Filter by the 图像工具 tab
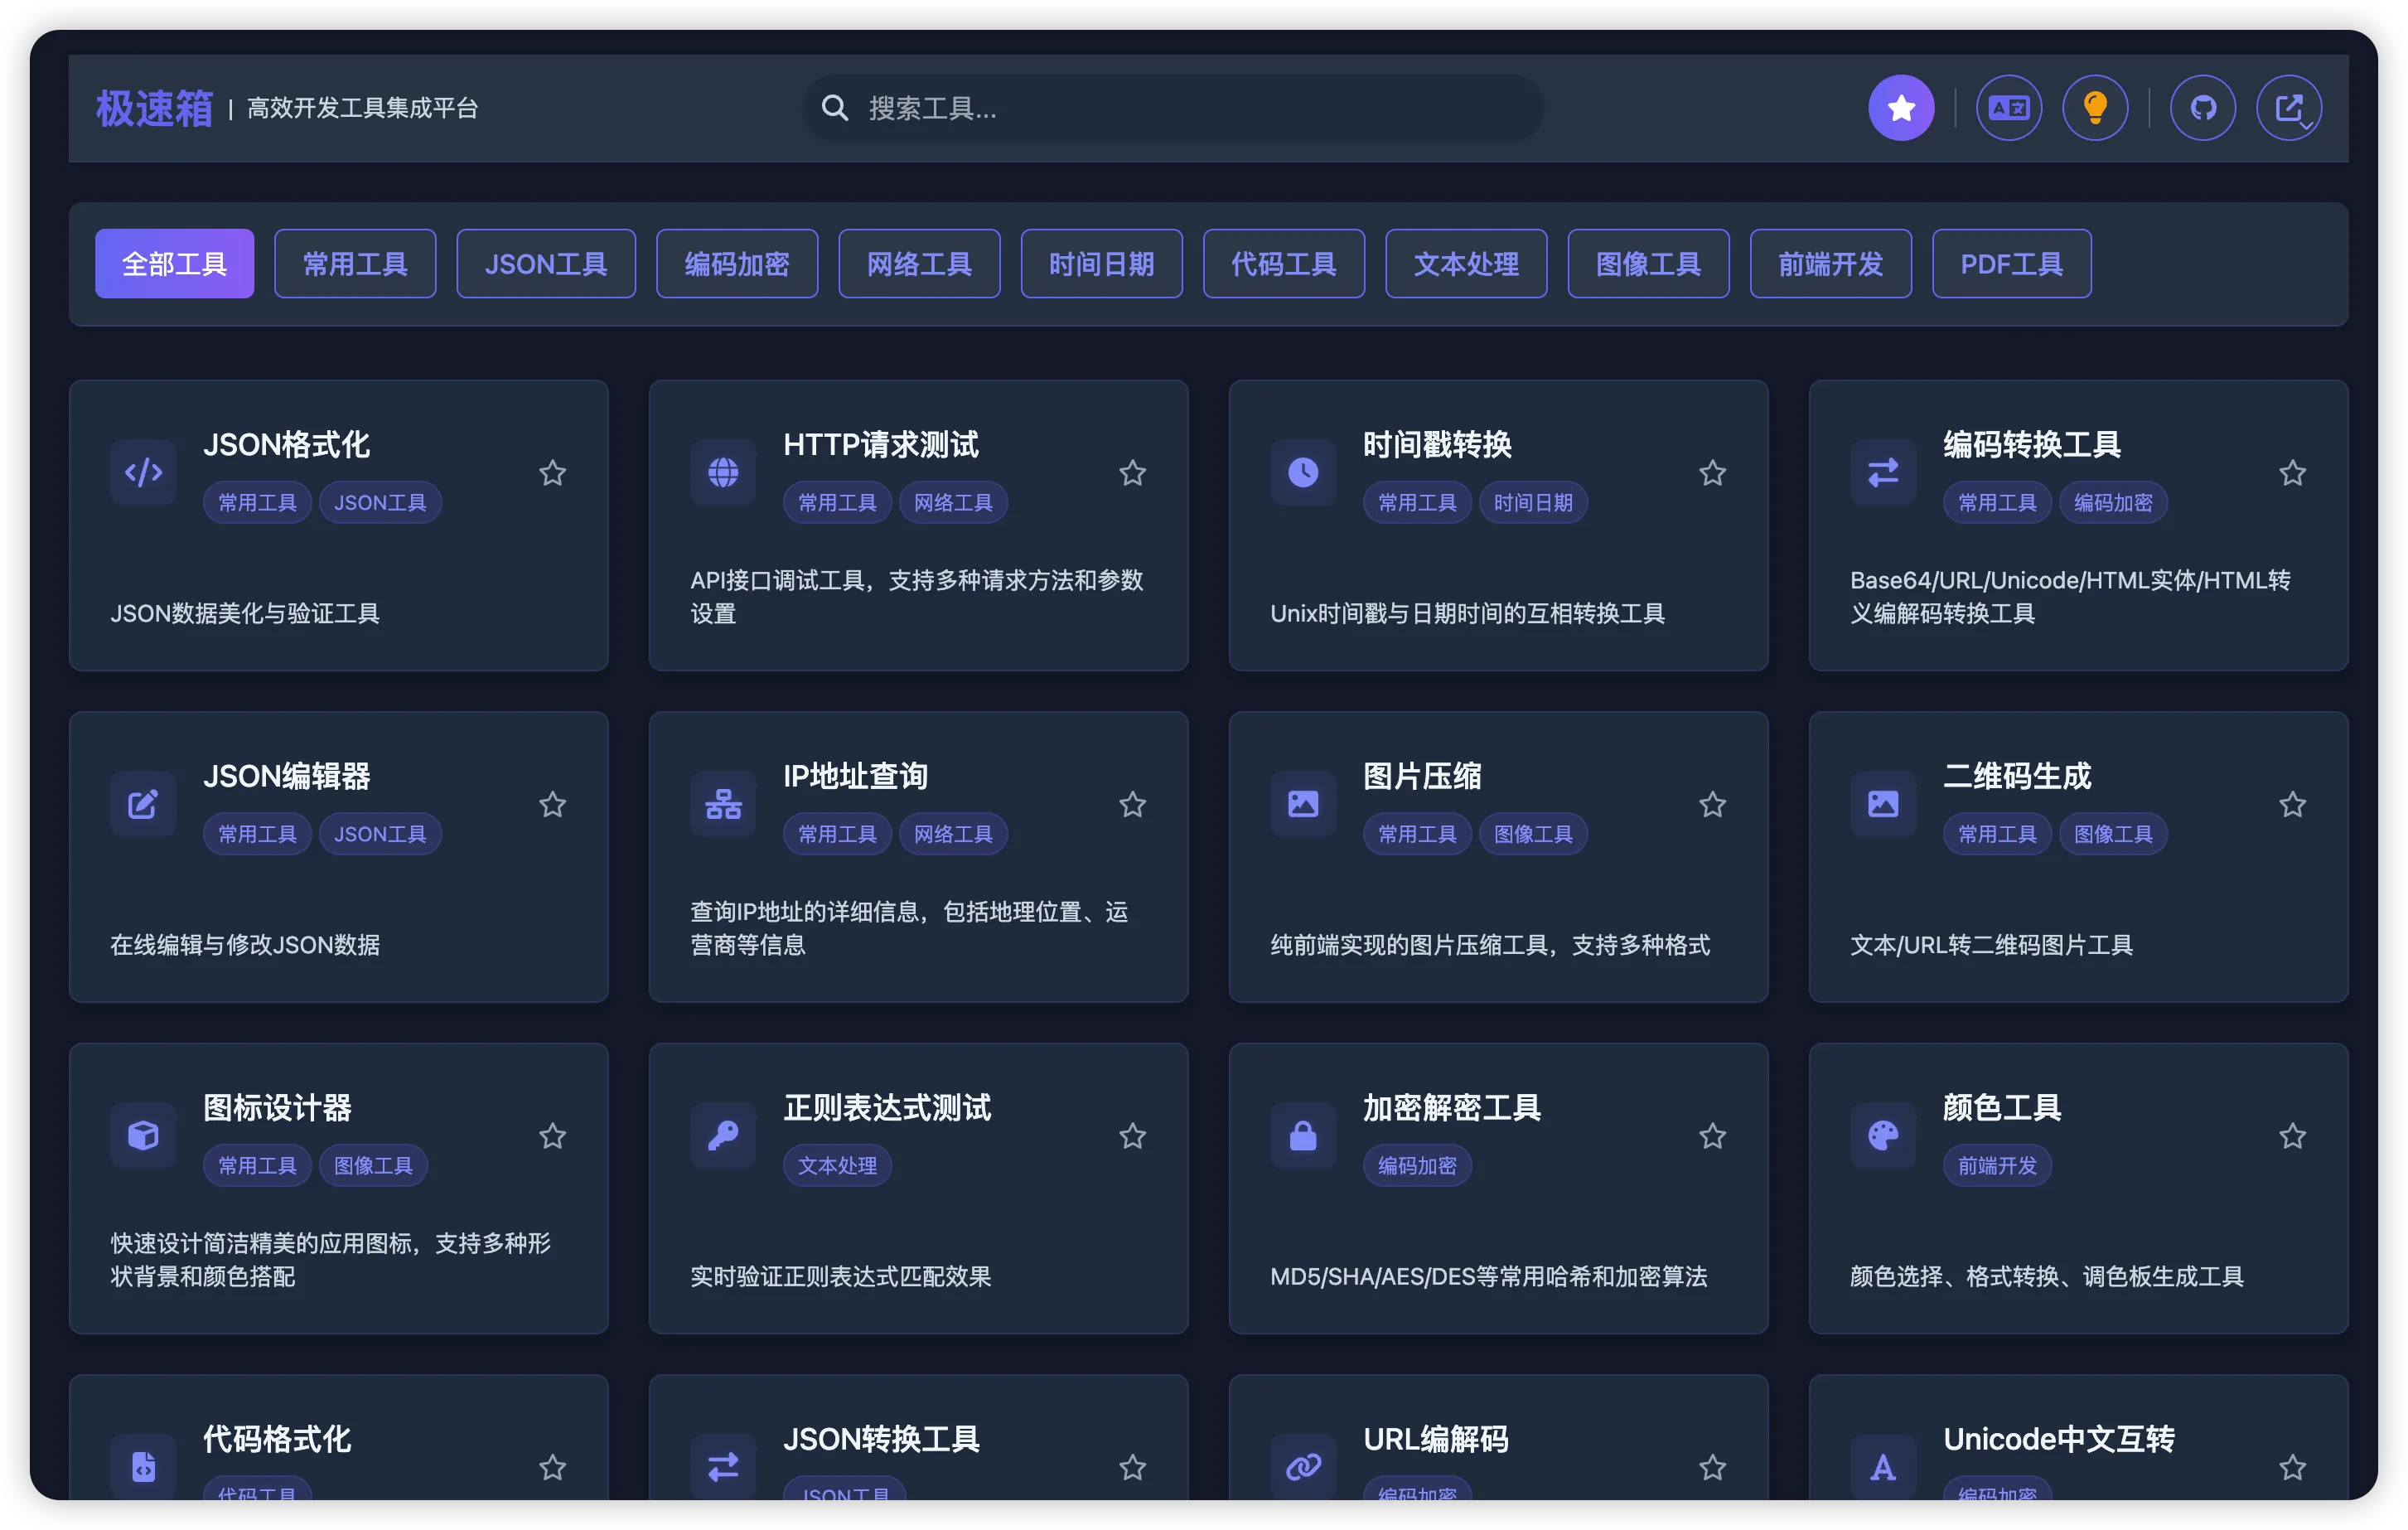Screen dimensions: 2408x1530 (1648, 263)
